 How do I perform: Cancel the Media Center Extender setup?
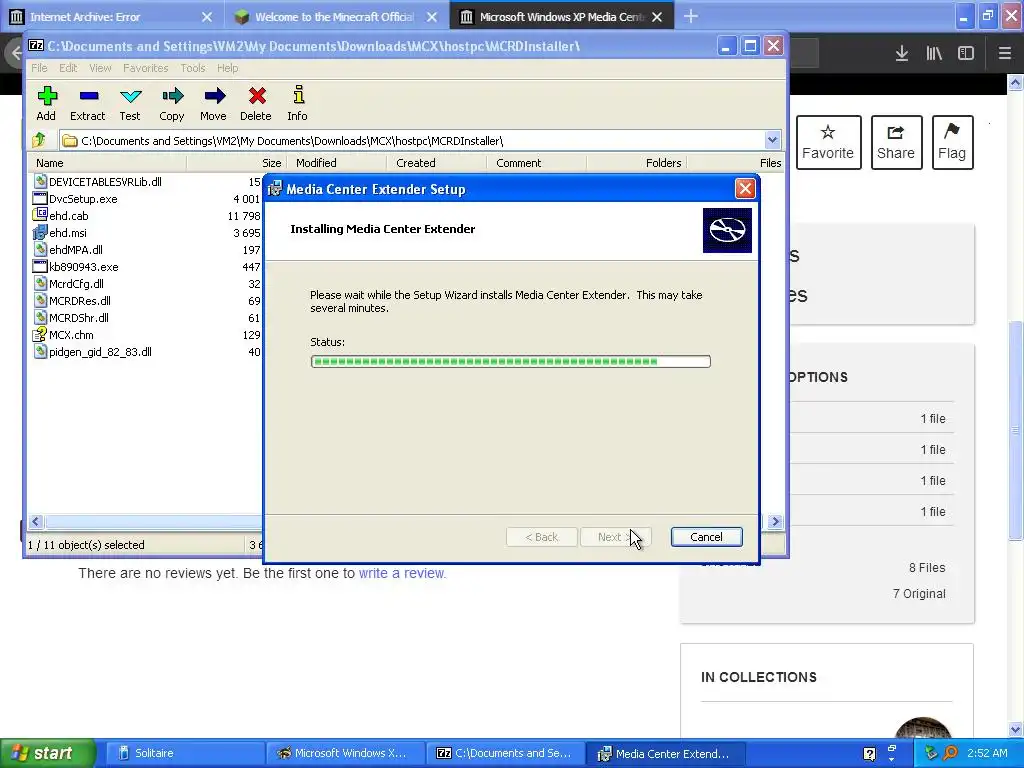706,537
